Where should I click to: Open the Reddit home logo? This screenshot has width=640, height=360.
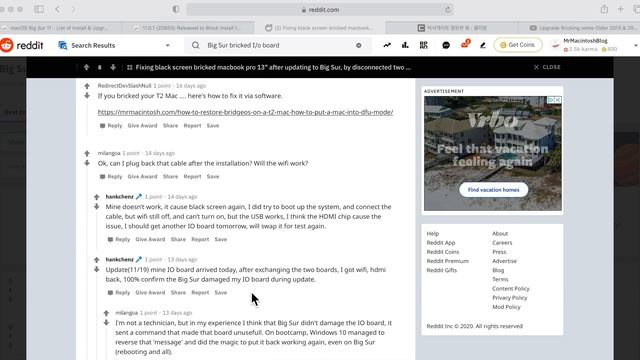pos(22,45)
